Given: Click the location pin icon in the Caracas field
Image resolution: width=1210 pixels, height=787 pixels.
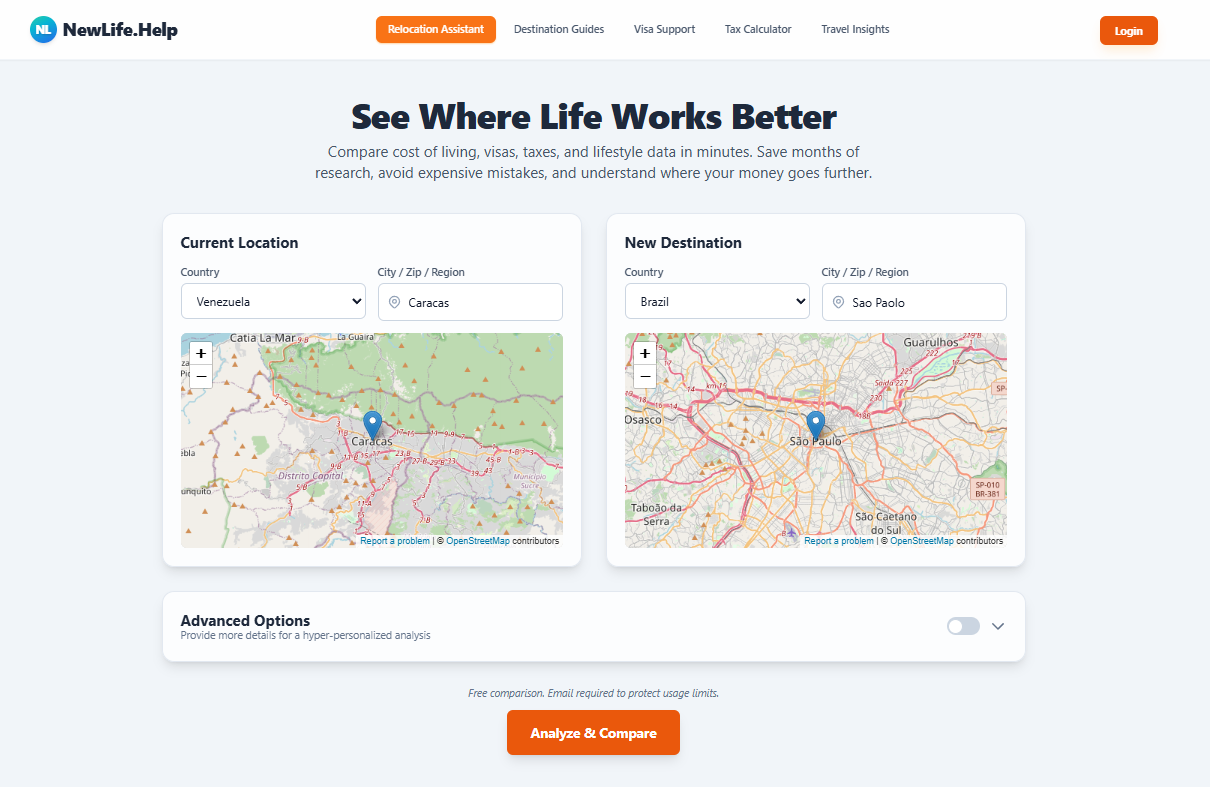Looking at the screenshot, I should pos(394,301).
